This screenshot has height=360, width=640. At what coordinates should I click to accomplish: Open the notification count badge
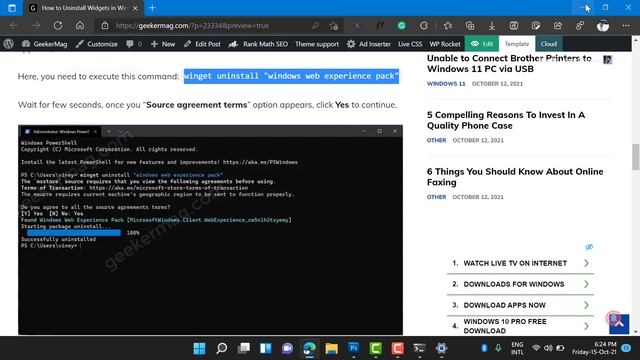(x=626, y=348)
